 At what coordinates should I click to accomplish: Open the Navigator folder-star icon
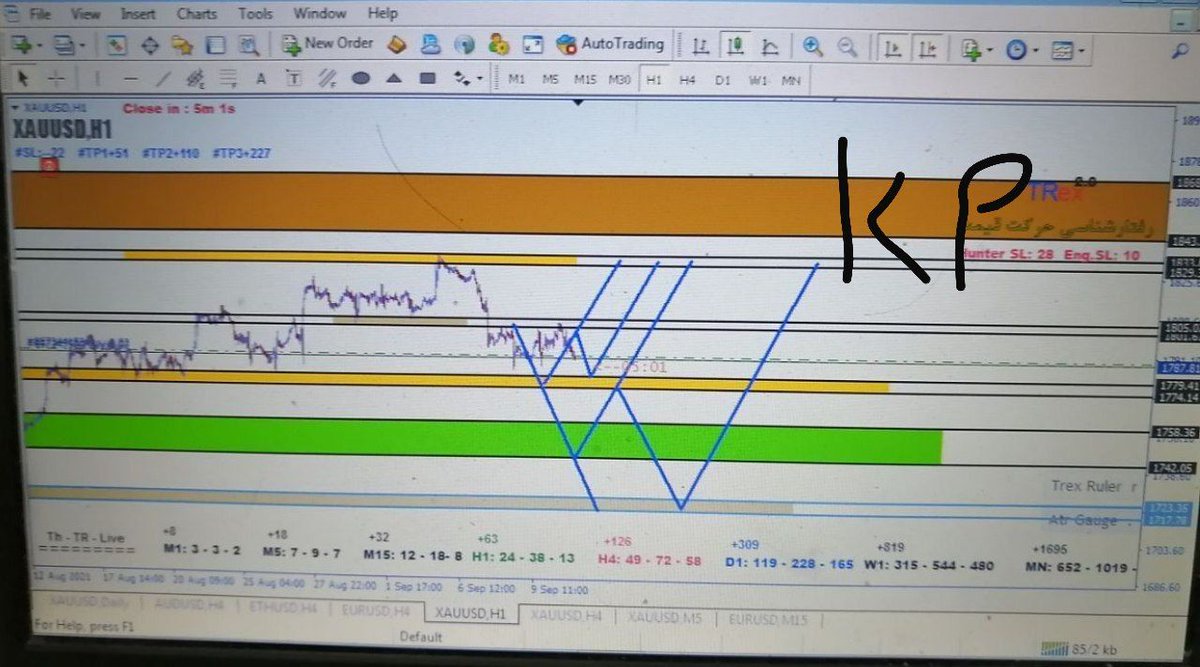pos(182,45)
